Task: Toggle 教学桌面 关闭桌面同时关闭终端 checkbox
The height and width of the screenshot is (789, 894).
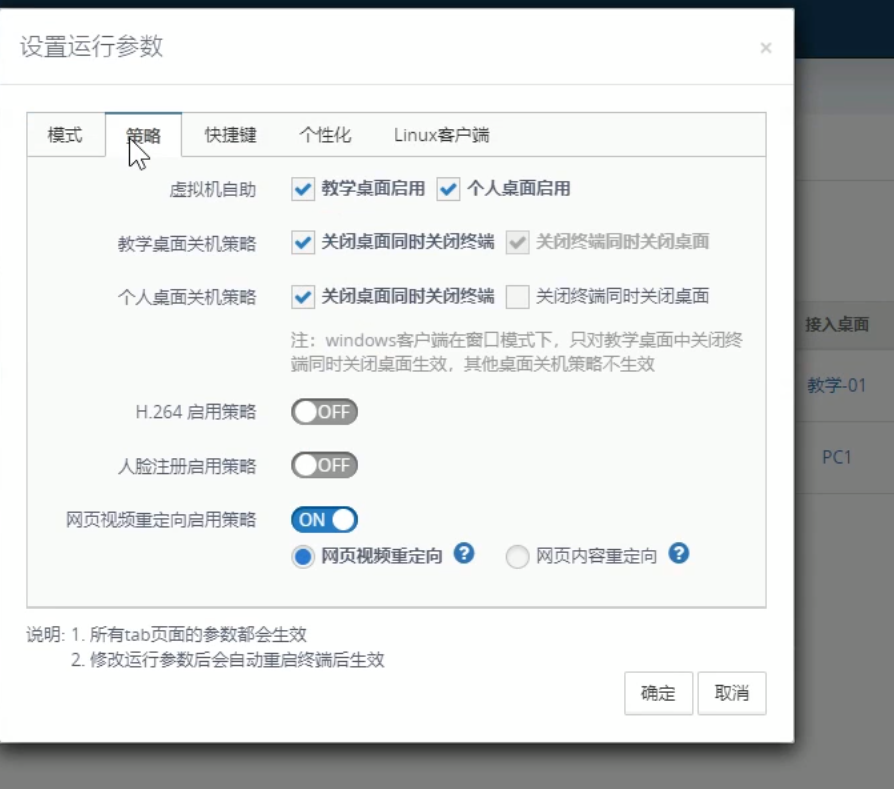Action: [304, 242]
